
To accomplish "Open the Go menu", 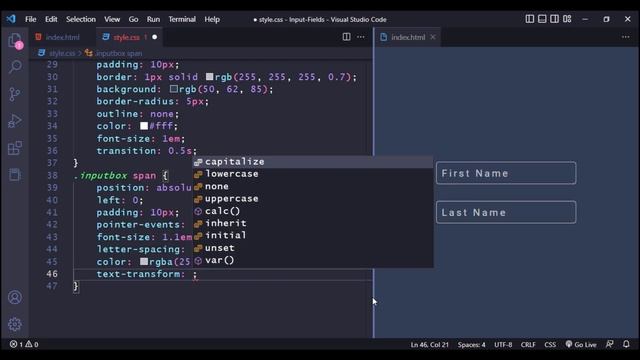I will coord(133,19).
